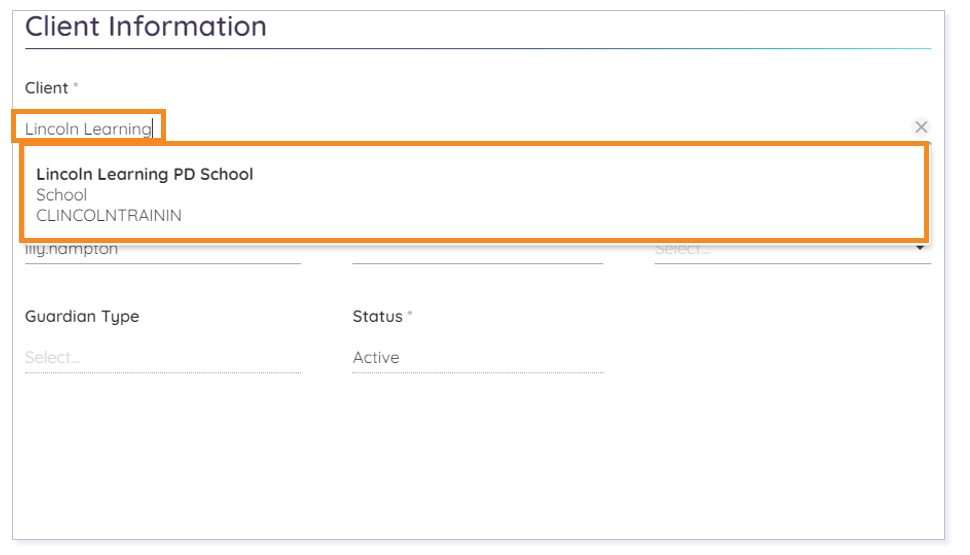Click the School type line in the suggestion
The width and height of the screenshot is (970, 555).
pyautogui.click(x=61, y=195)
